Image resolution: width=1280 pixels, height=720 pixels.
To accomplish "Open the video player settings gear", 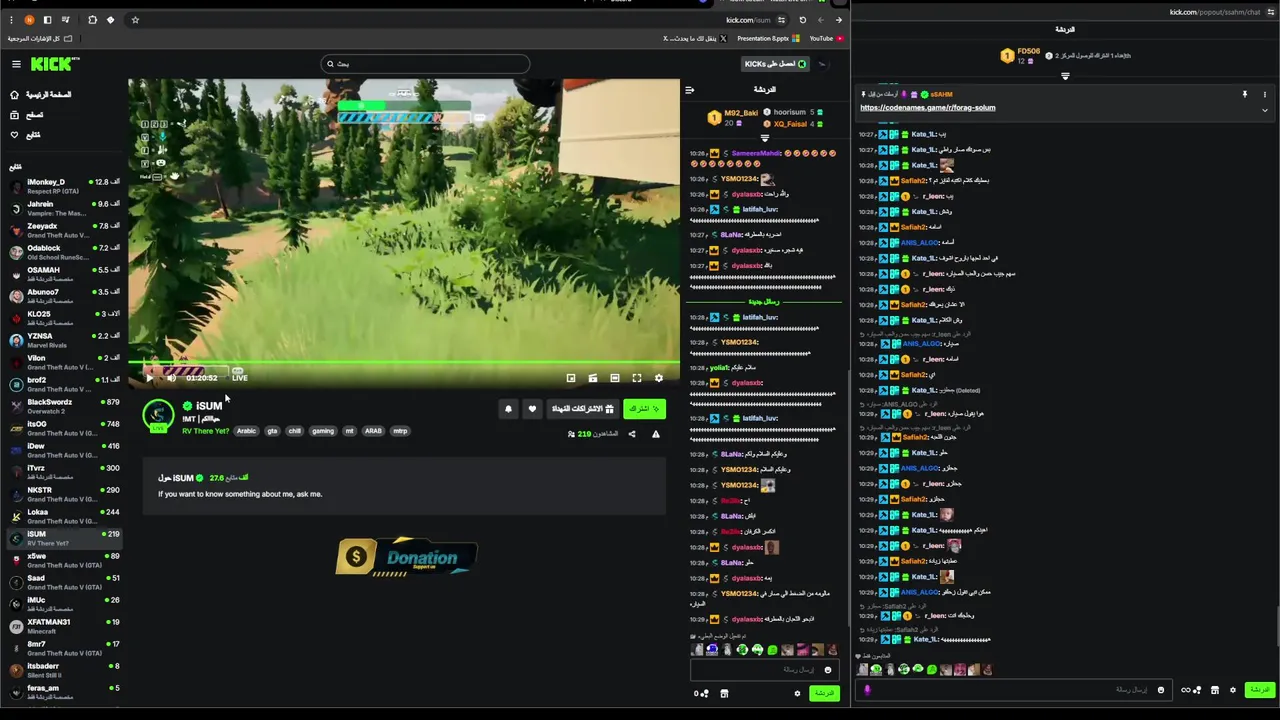I will 658,378.
